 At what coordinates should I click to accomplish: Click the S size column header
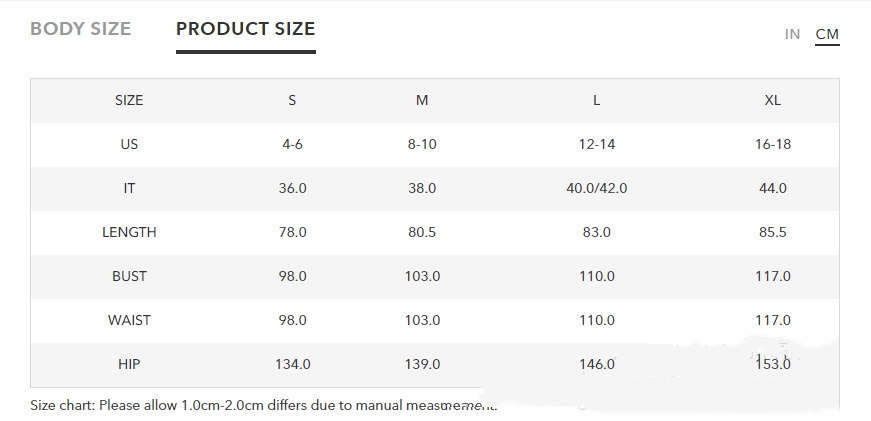pyautogui.click(x=293, y=100)
